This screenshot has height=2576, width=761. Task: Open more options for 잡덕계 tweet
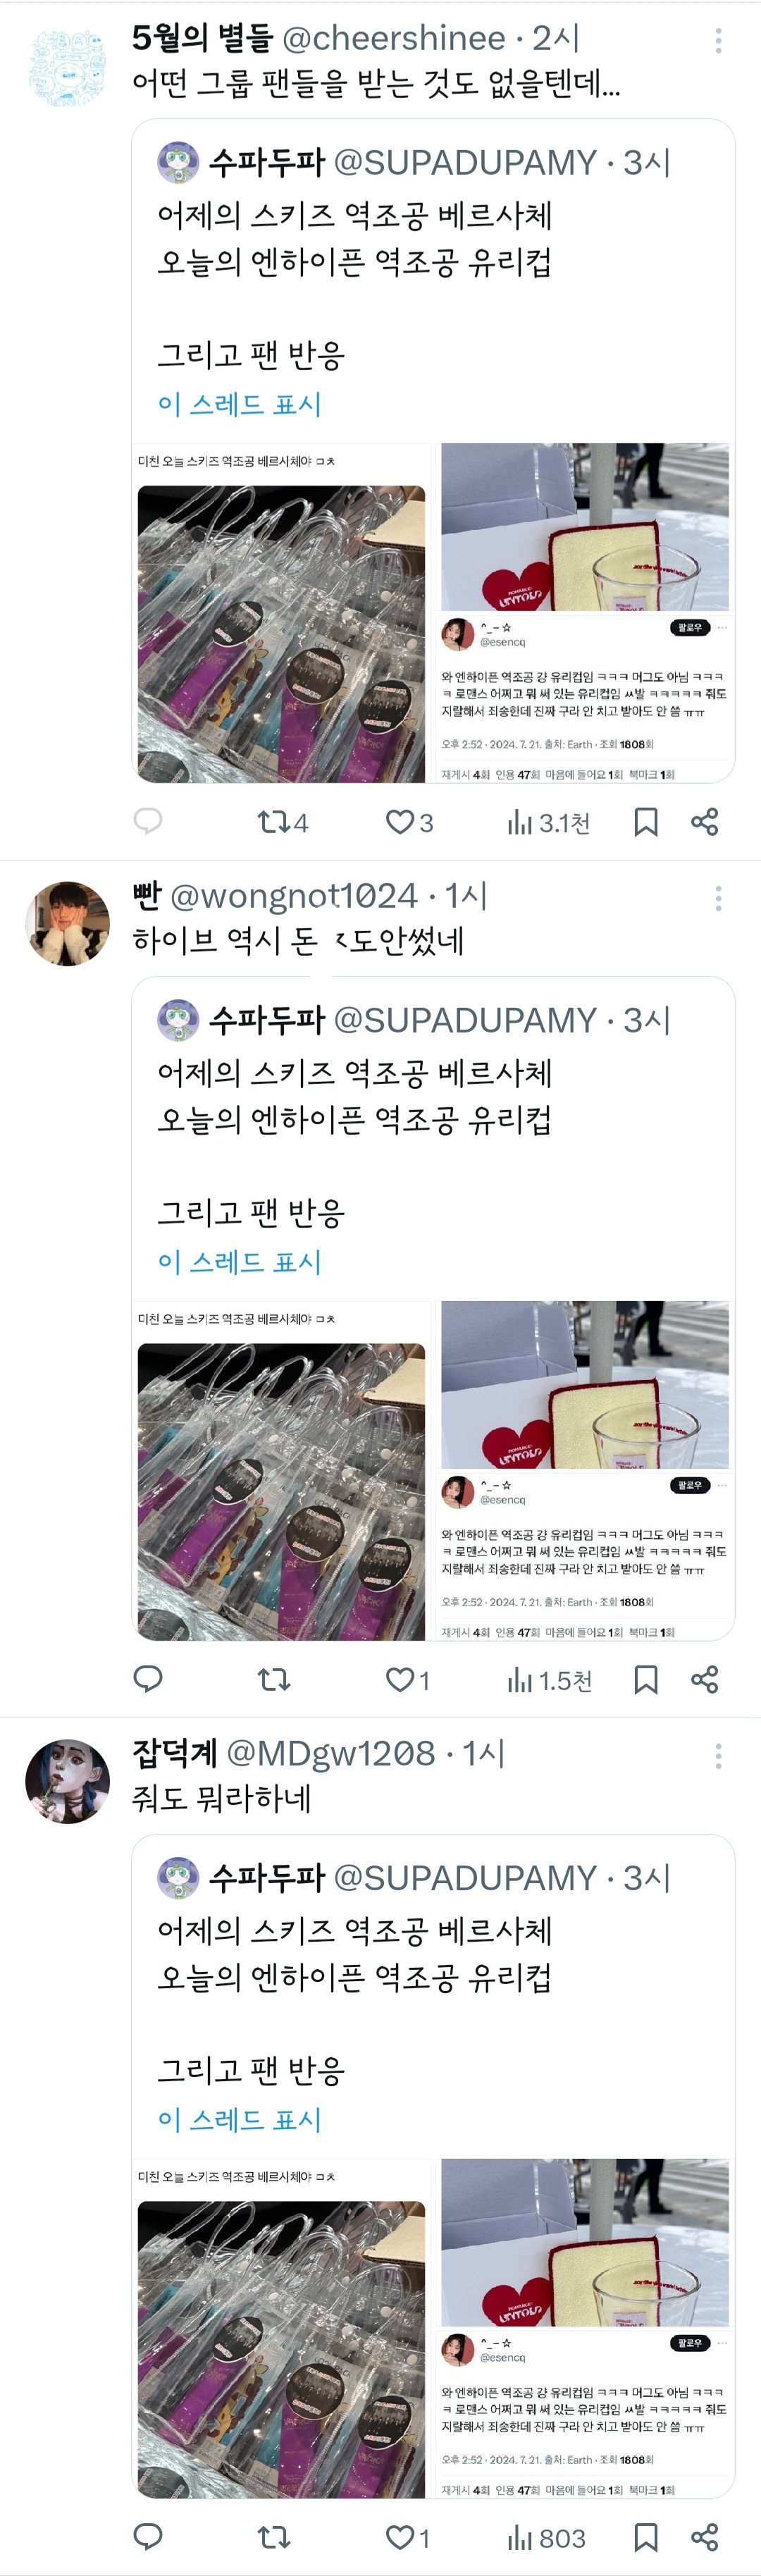718,1755
